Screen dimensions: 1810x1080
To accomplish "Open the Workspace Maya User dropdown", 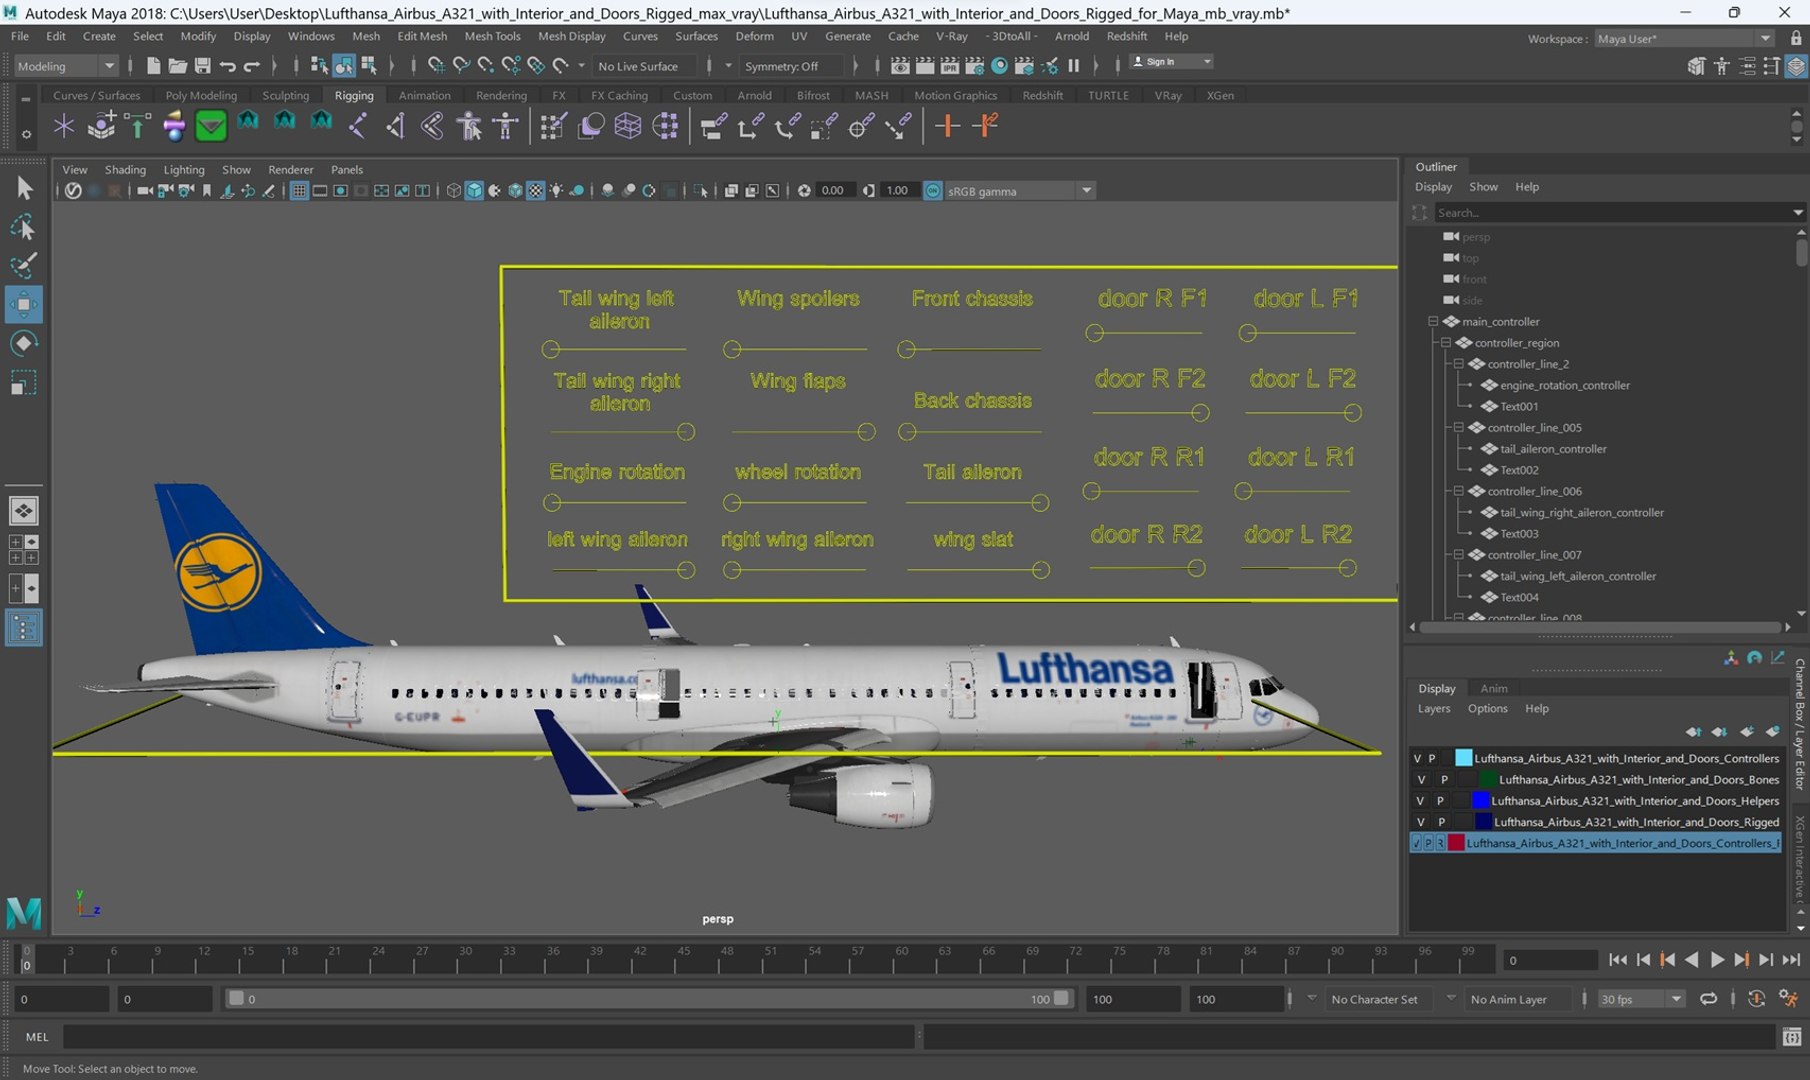I will point(1683,38).
